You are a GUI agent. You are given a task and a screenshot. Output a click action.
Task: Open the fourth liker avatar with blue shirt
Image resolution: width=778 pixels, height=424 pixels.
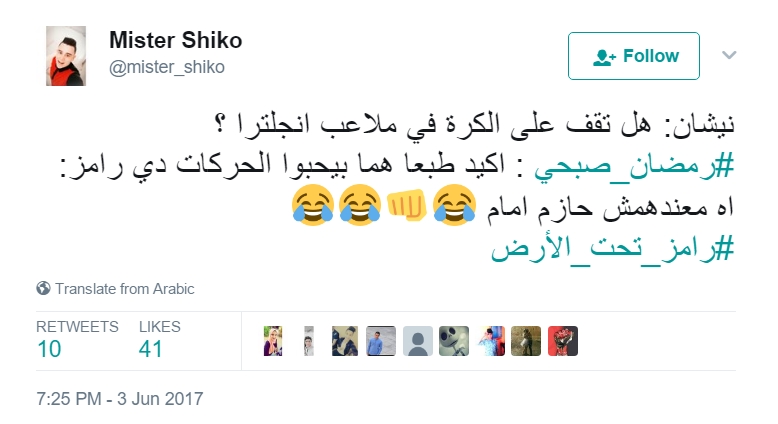tap(381, 341)
